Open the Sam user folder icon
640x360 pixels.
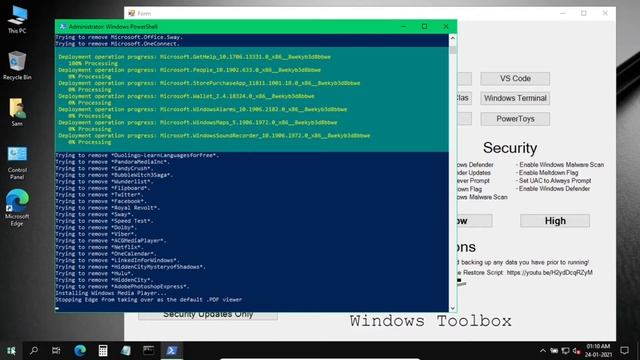(17, 112)
